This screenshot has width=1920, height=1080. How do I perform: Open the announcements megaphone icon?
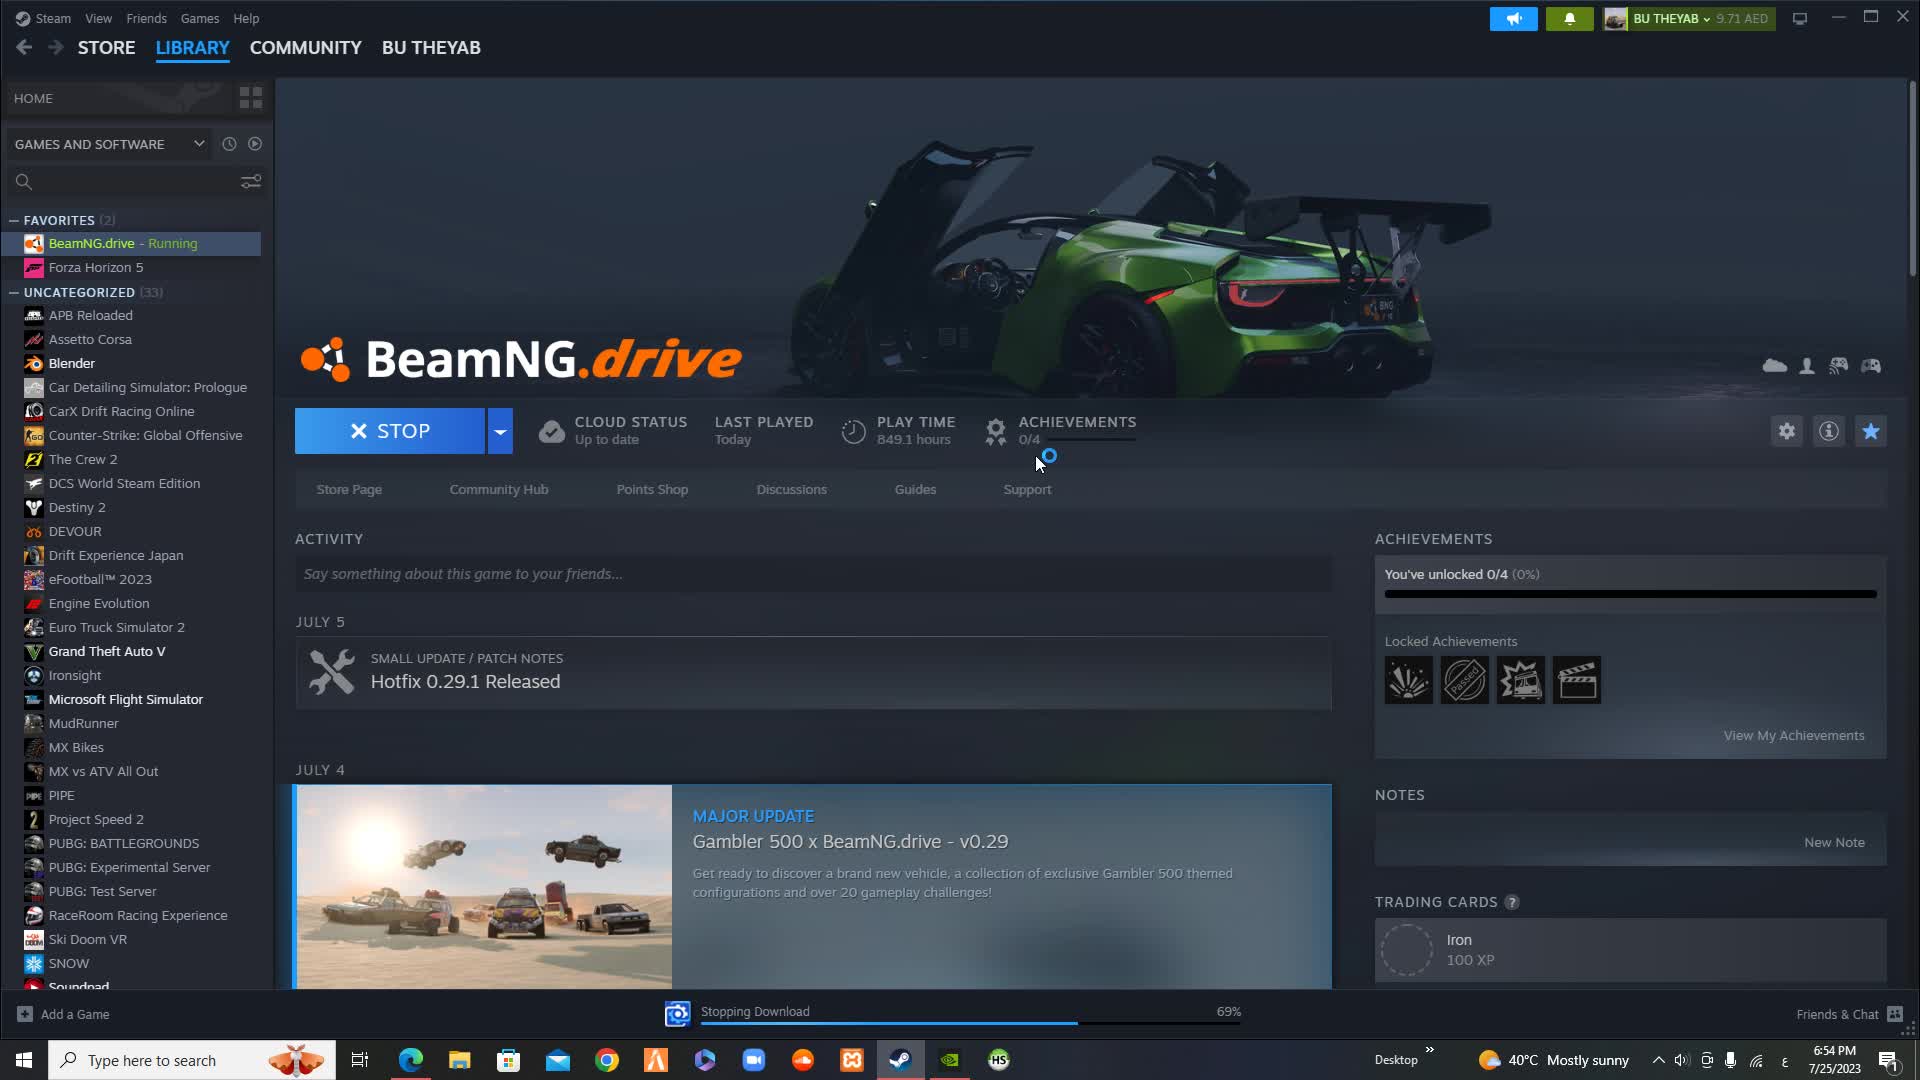(x=1513, y=18)
